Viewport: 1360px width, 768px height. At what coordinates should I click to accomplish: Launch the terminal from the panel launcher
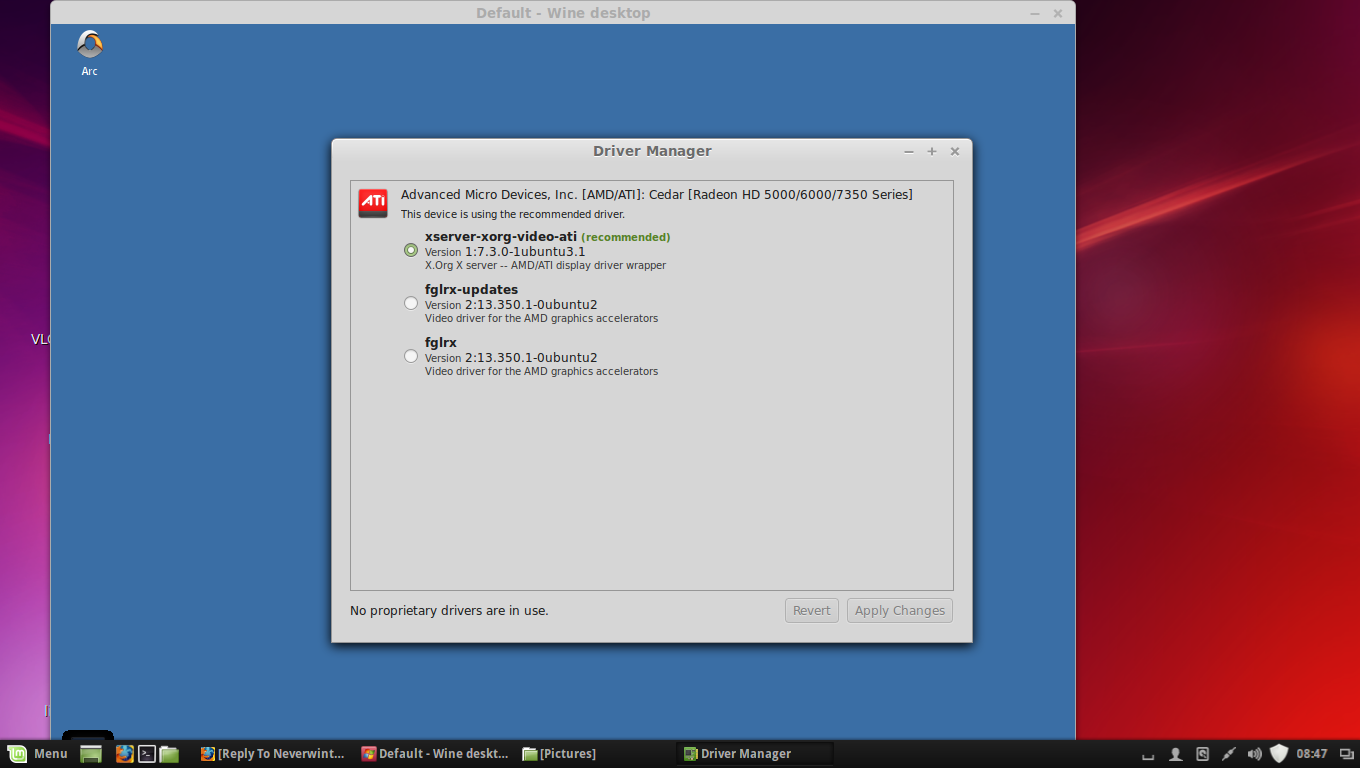pyautogui.click(x=147, y=754)
